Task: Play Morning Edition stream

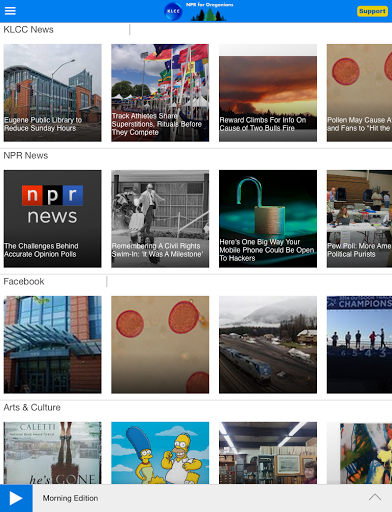Action: [16, 498]
